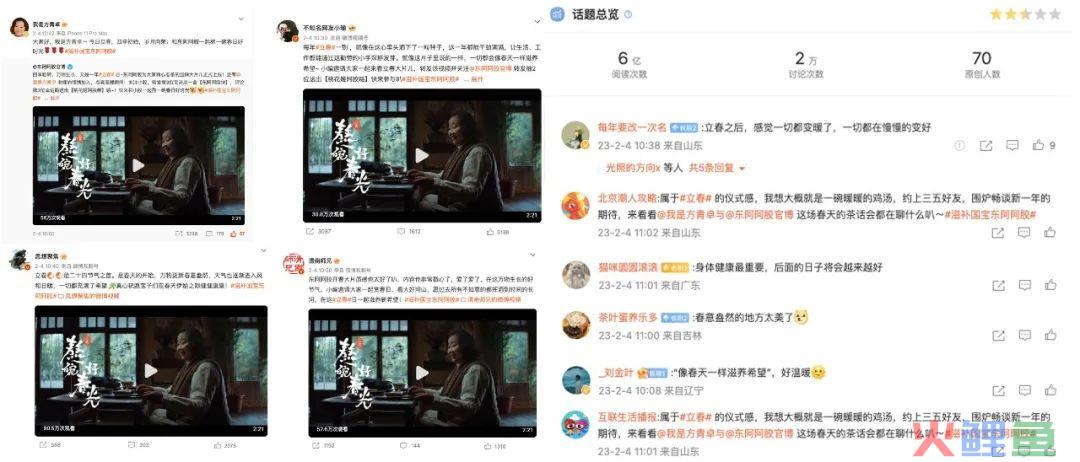Play the video in 我是方青卓's post
Image resolution: width=1080 pixels, height=462 pixels.
coord(138,165)
